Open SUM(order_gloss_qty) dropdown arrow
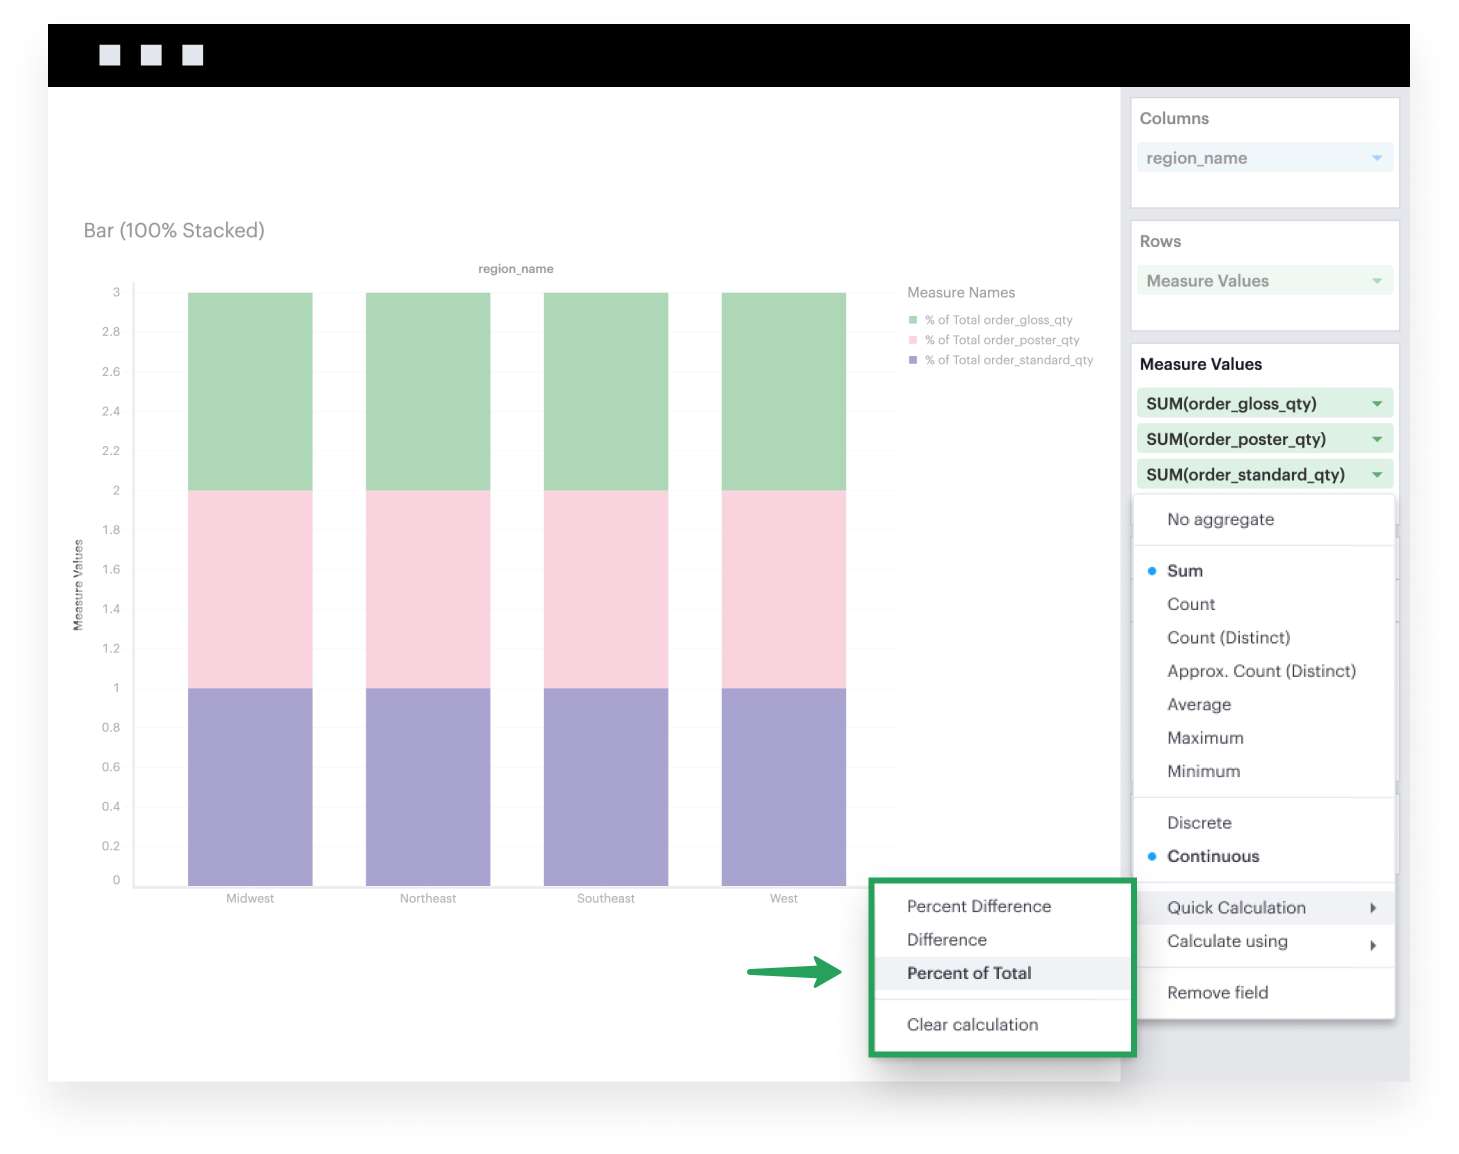1459x1154 pixels. [x=1376, y=404]
